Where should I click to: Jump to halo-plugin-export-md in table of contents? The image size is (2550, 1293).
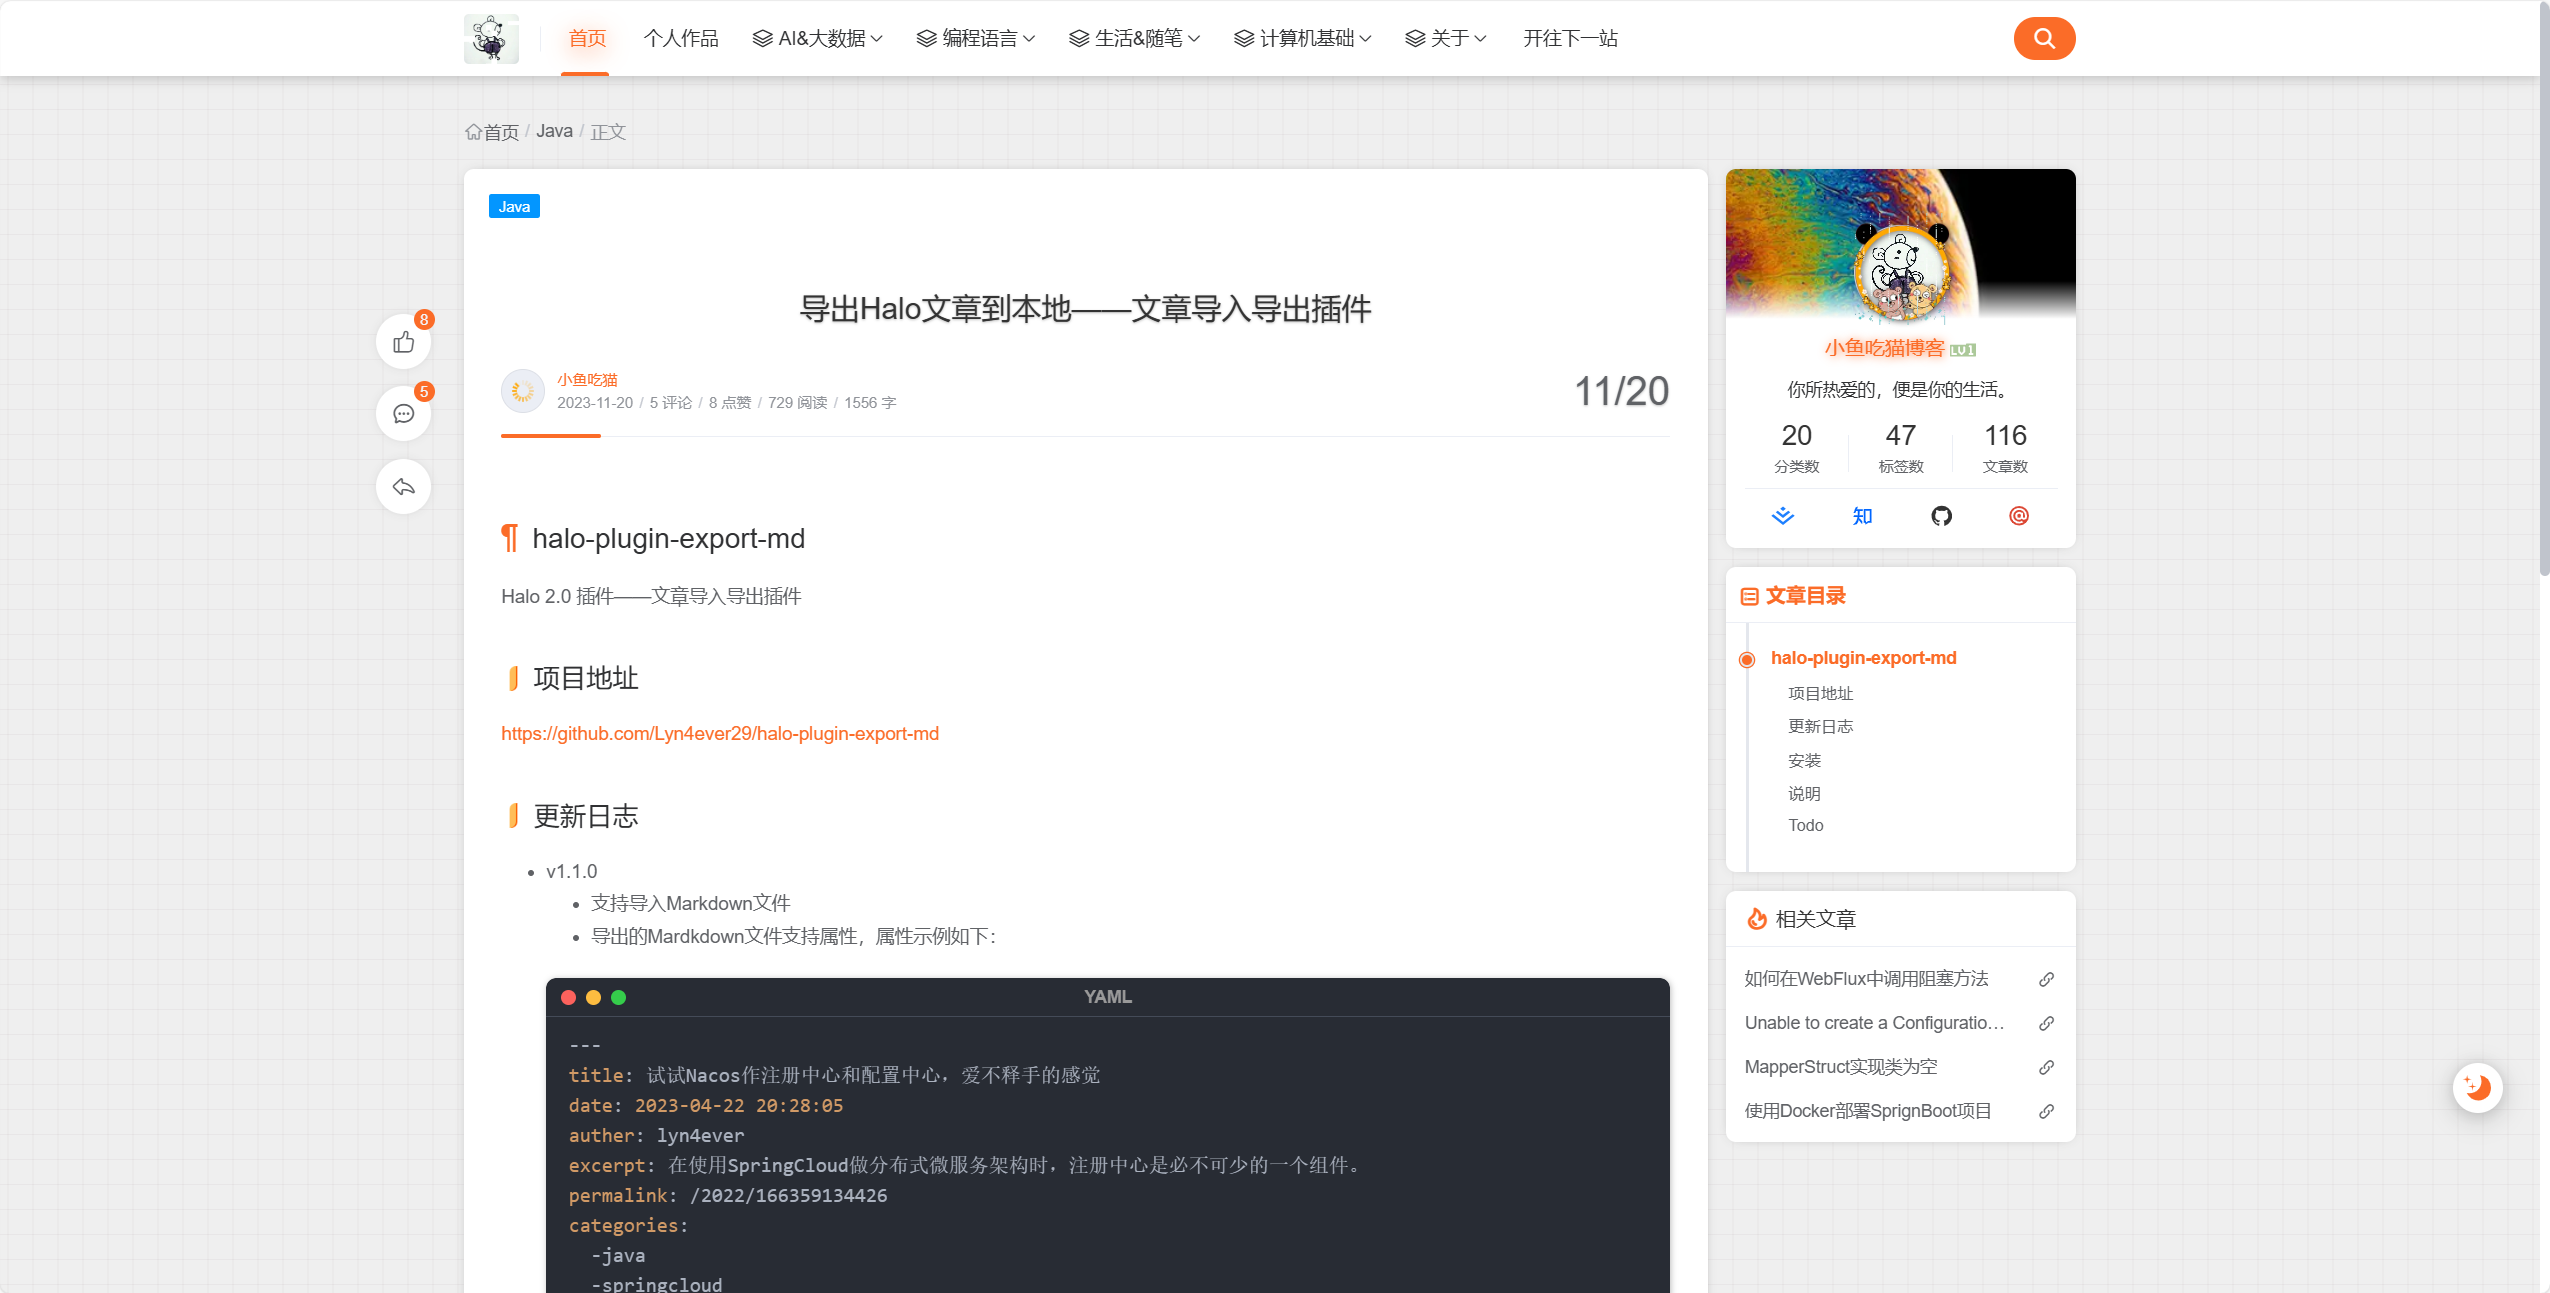(1863, 658)
